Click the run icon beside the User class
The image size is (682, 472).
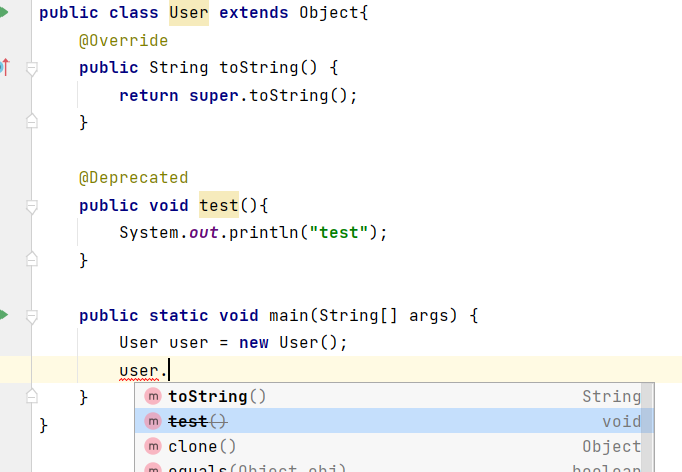click(x=4, y=14)
